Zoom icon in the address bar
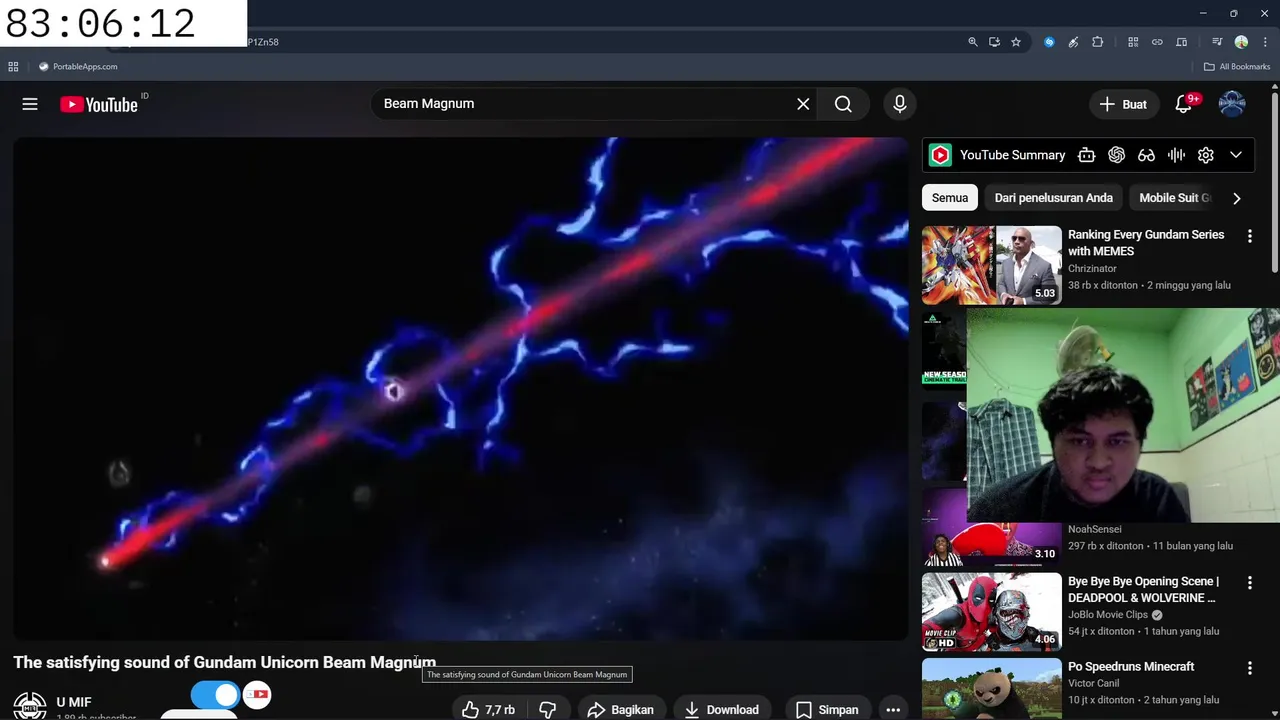Image resolution: width=1280 pixels, height=720 pixels. point(973,42)
